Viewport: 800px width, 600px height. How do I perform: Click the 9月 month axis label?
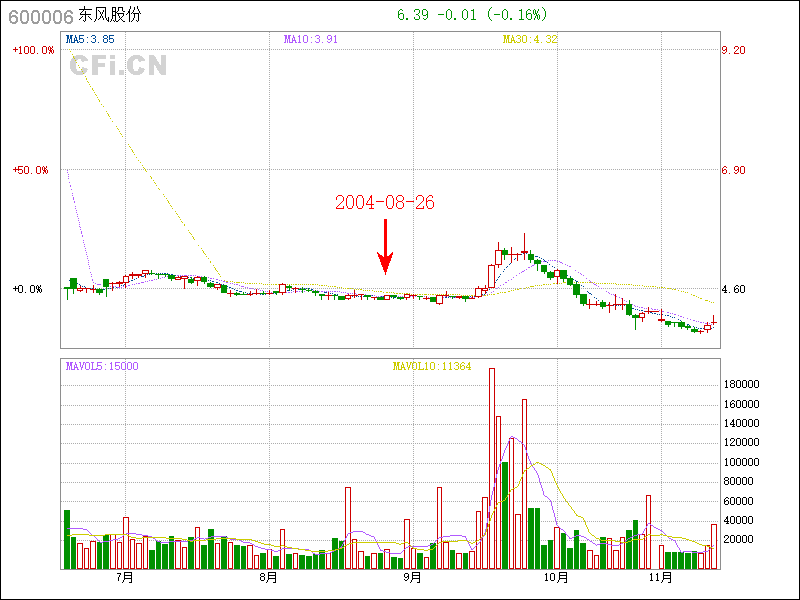pyautogui.click(x=411, y=577)
